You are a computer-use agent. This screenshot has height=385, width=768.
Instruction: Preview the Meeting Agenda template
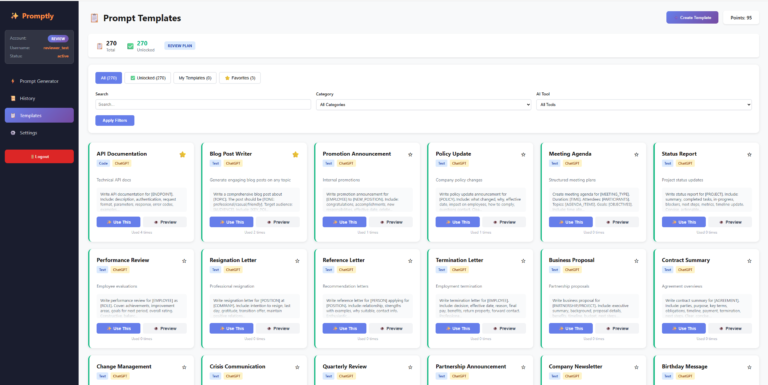617,222
